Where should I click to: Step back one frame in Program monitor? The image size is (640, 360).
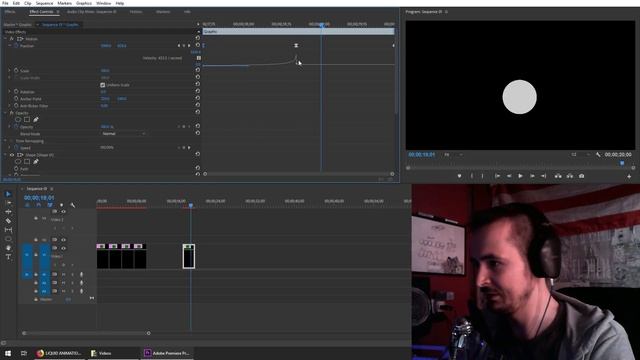coord(509,176)
